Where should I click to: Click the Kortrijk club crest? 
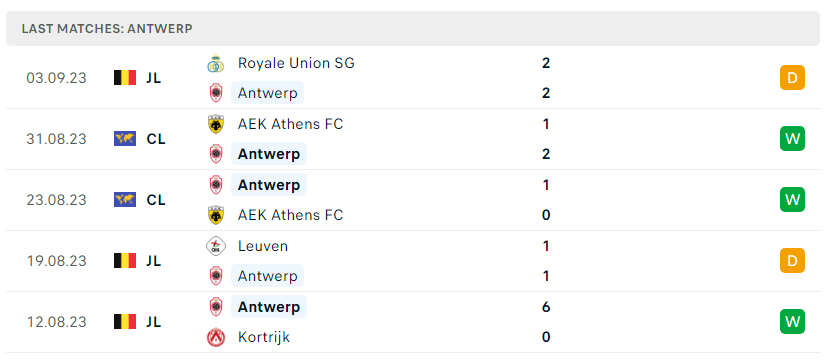pos(215,337)
